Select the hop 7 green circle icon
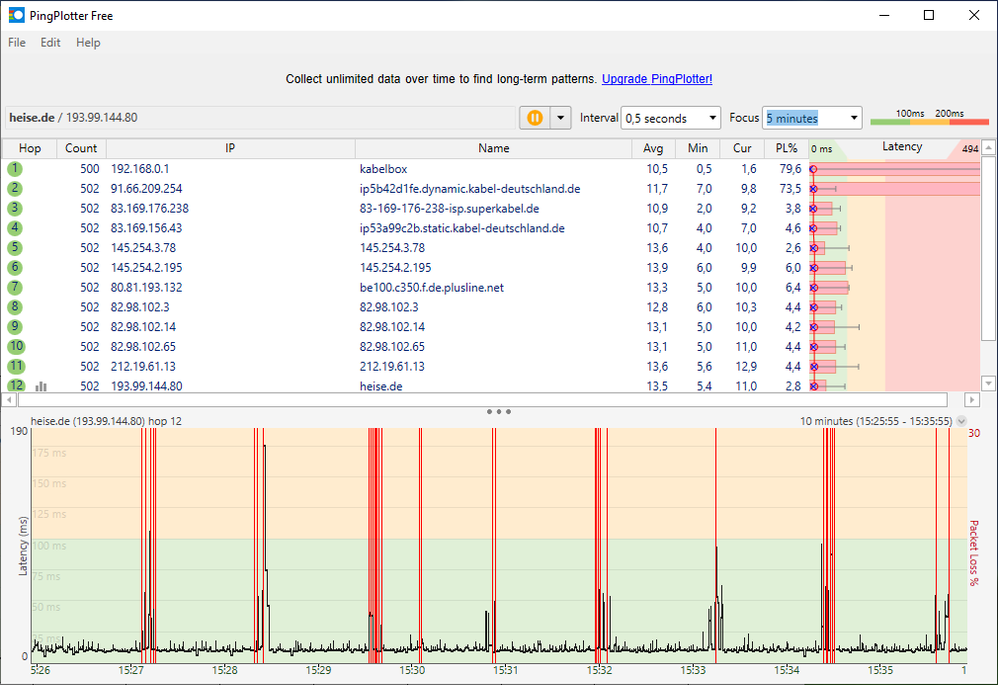998x685 pixels. pyautogui.click(x=15, y=287)
